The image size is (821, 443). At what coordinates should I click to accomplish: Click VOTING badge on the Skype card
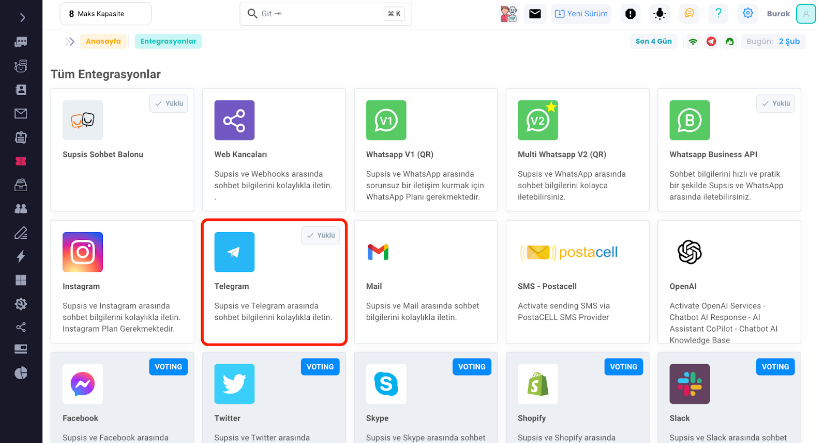(472, 367)
